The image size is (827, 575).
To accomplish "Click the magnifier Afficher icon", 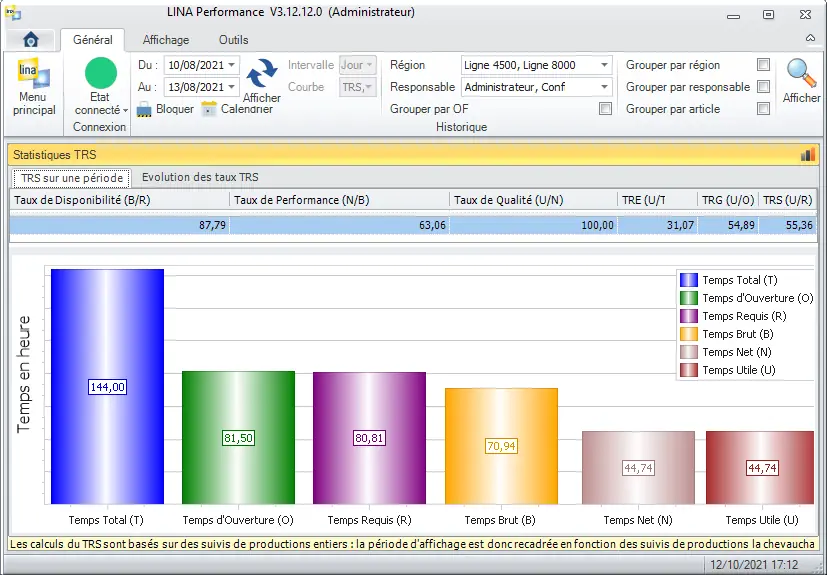I will [801, 73].
